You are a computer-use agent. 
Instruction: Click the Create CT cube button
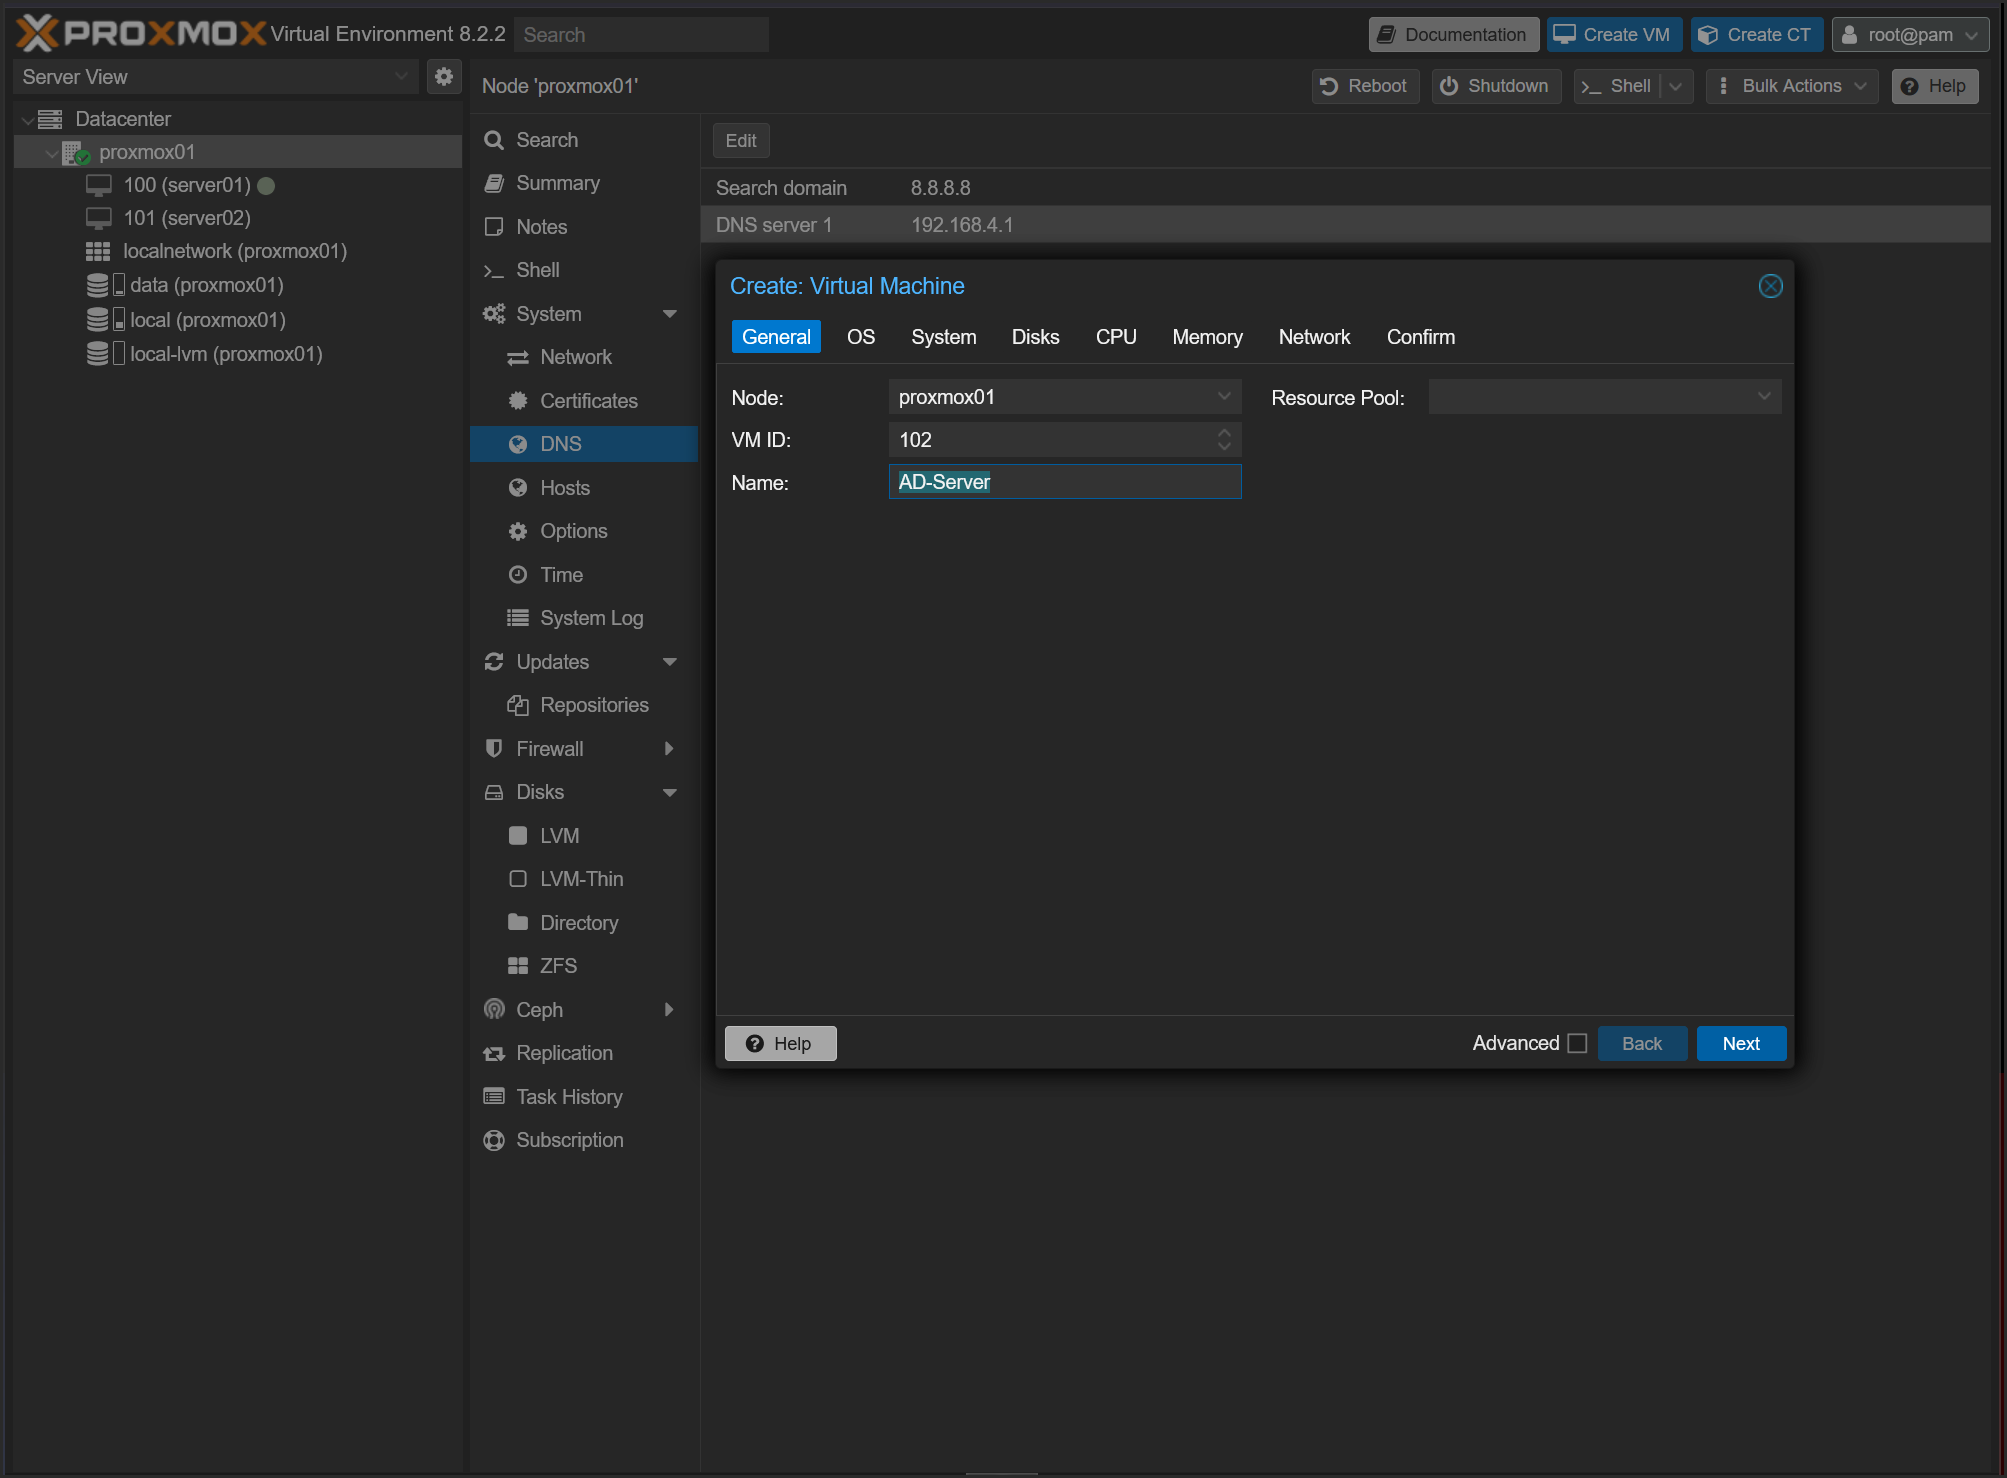tap(1757, 35)
